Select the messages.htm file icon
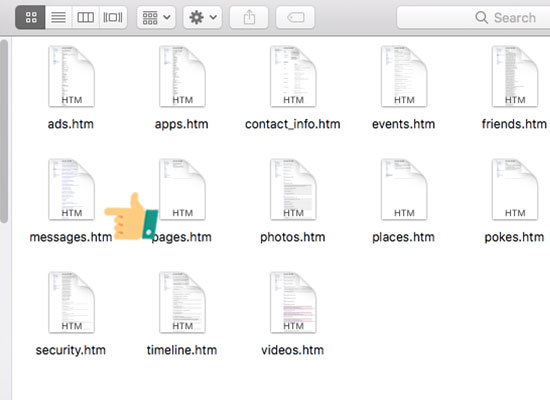This screenshot has width=550, height=400. click(72, 189)
